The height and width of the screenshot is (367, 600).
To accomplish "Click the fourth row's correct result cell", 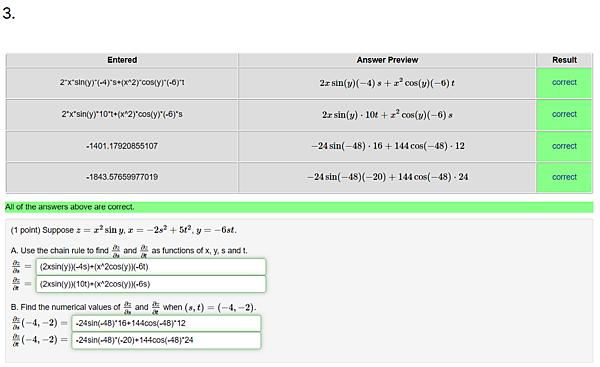I will pyautogui.click(x=564, y=177).
